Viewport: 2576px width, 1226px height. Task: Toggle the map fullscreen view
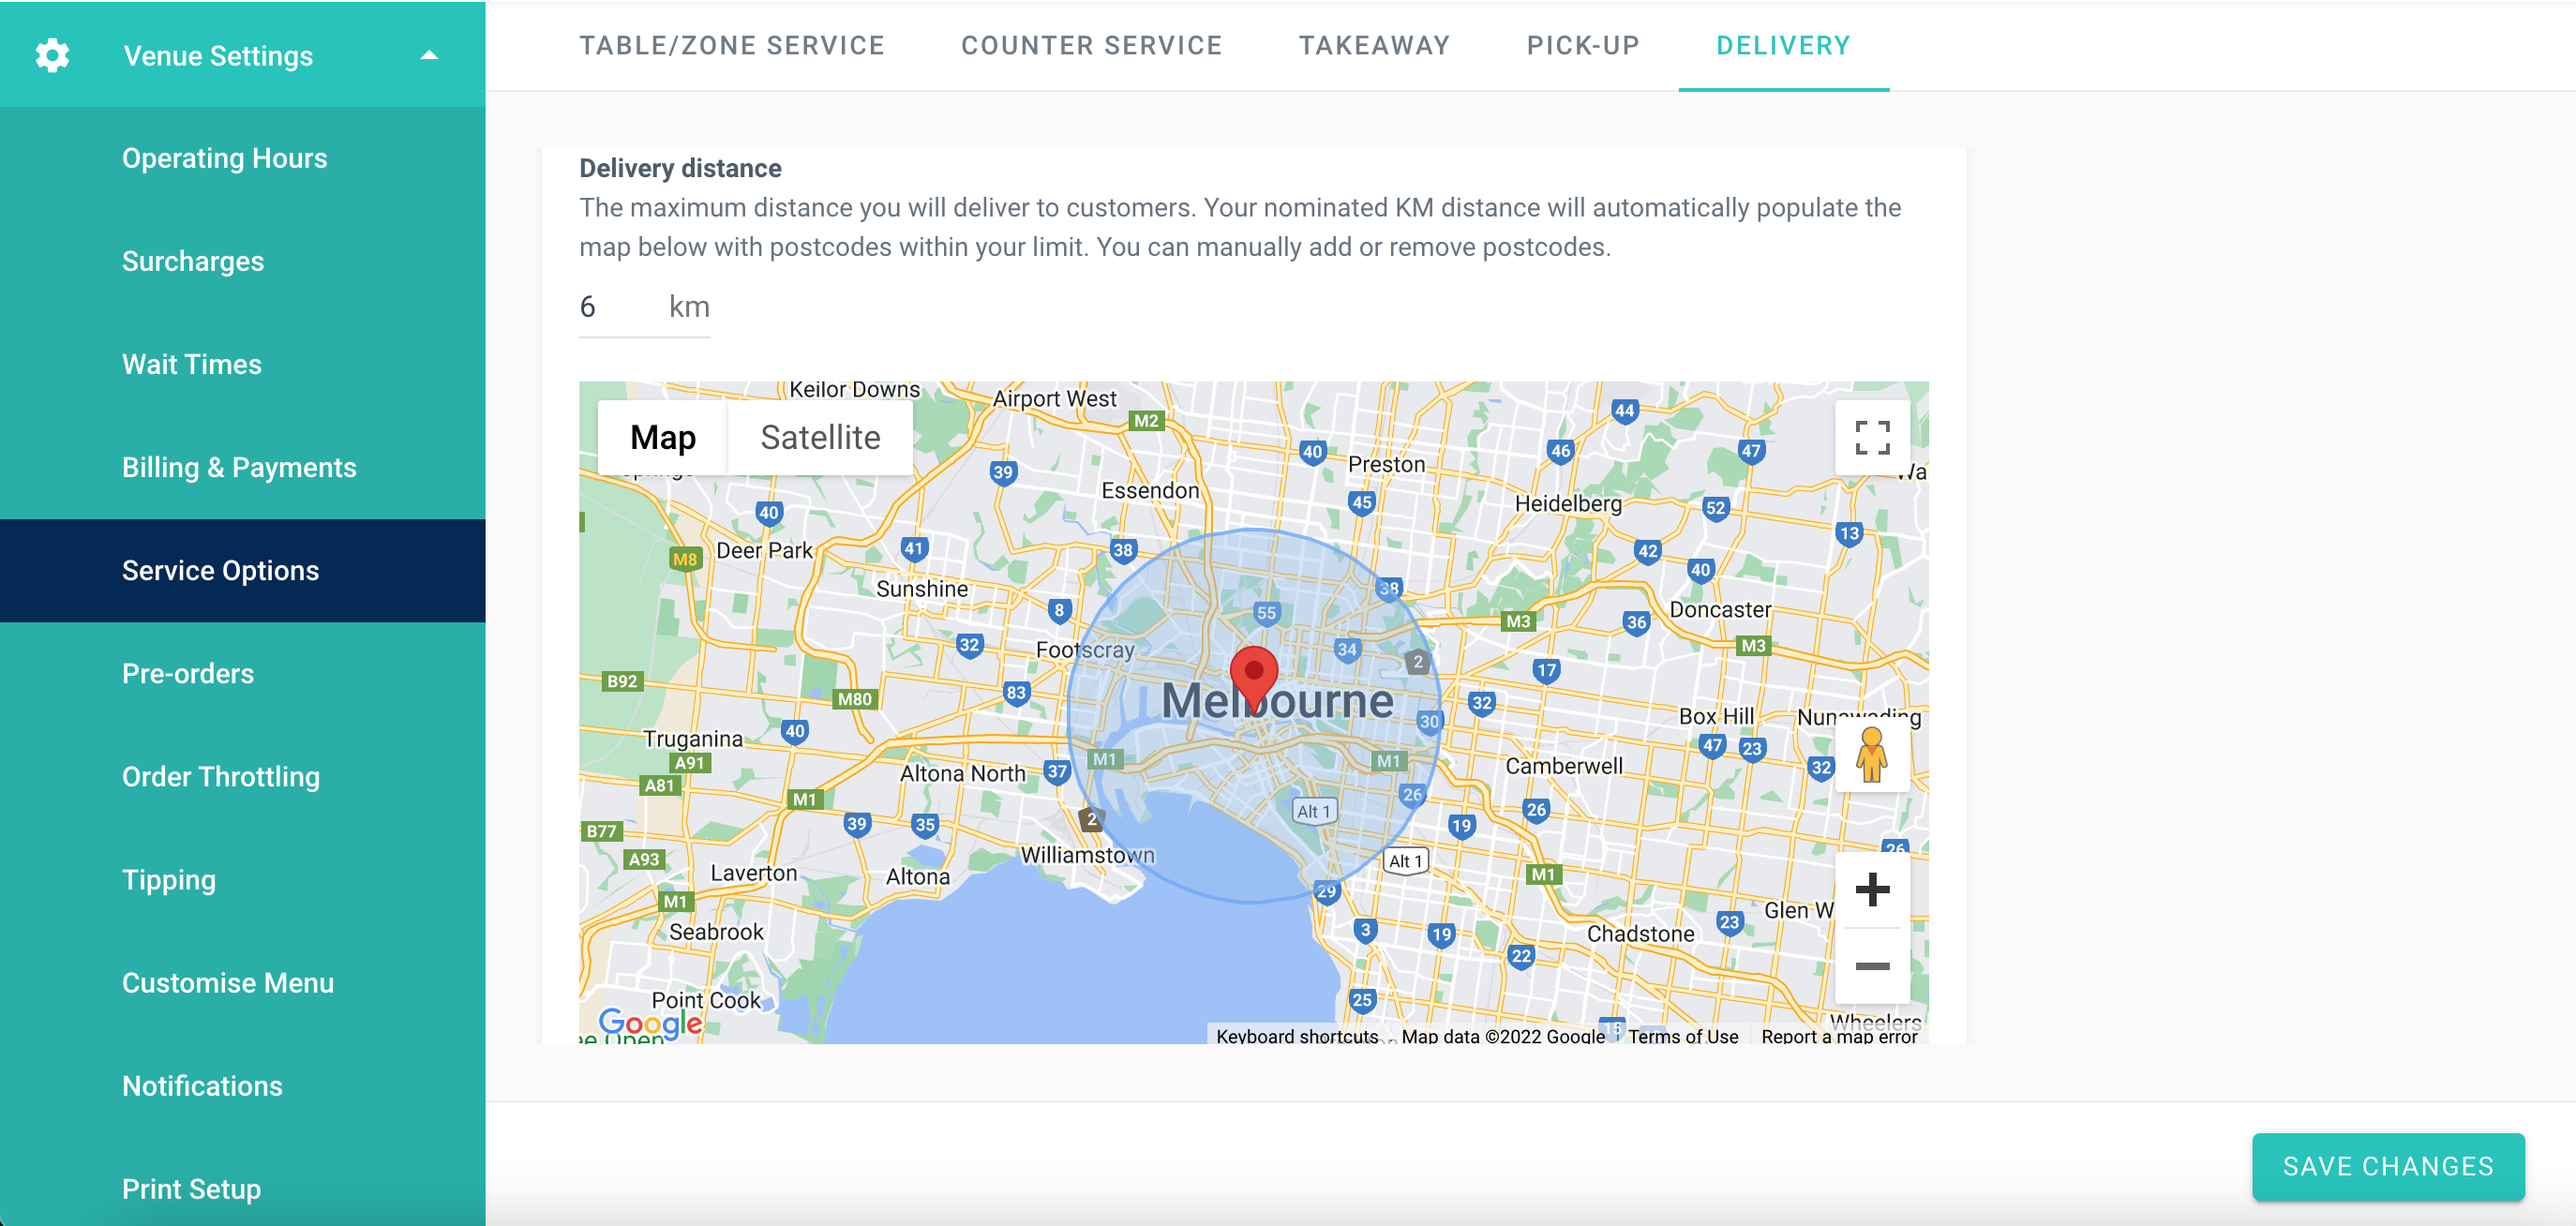tap(1871, 438)
